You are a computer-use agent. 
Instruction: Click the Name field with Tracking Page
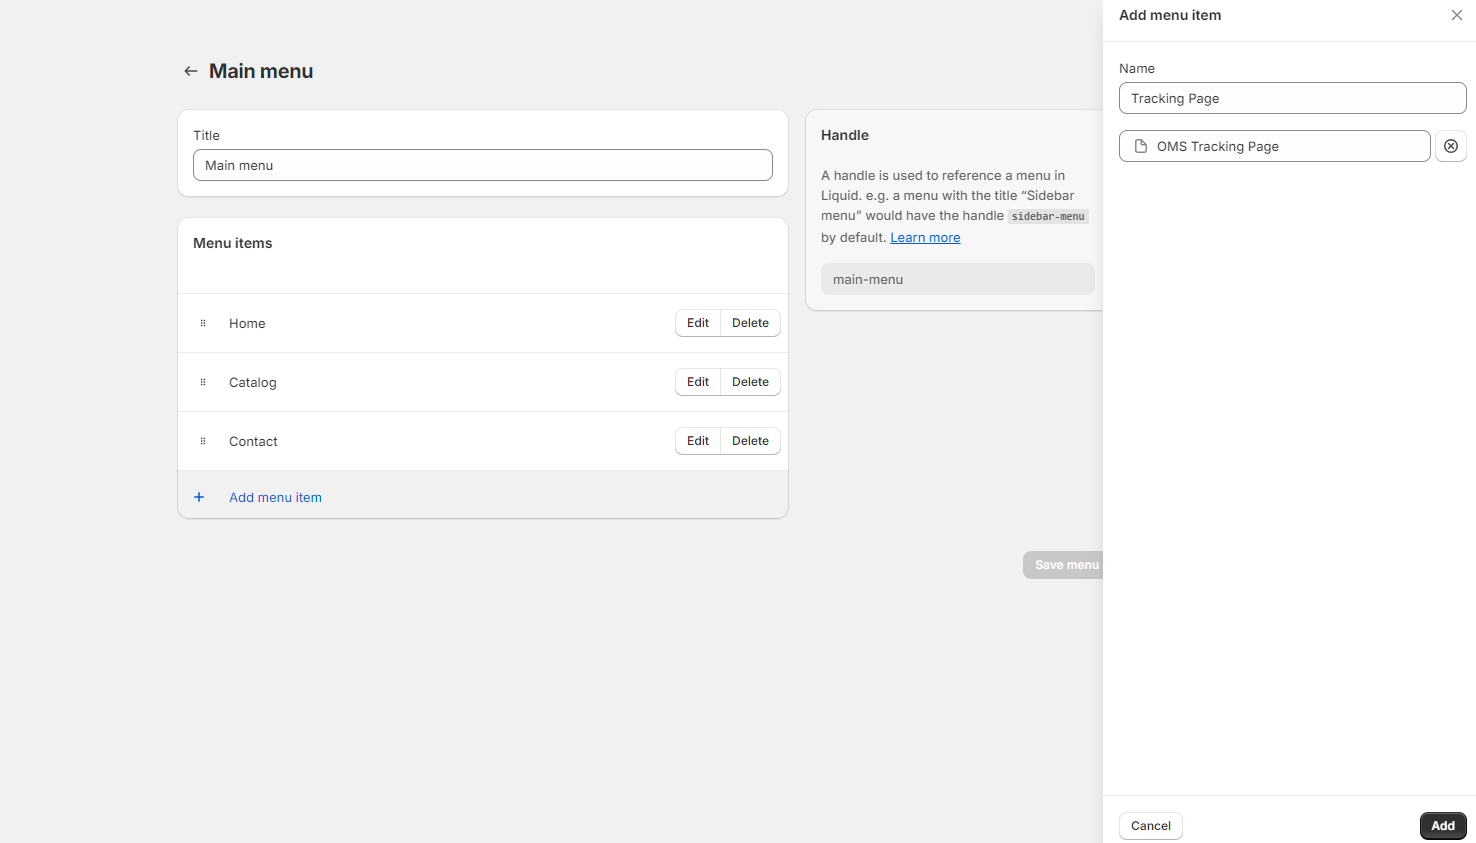(x=1292, y=98)
